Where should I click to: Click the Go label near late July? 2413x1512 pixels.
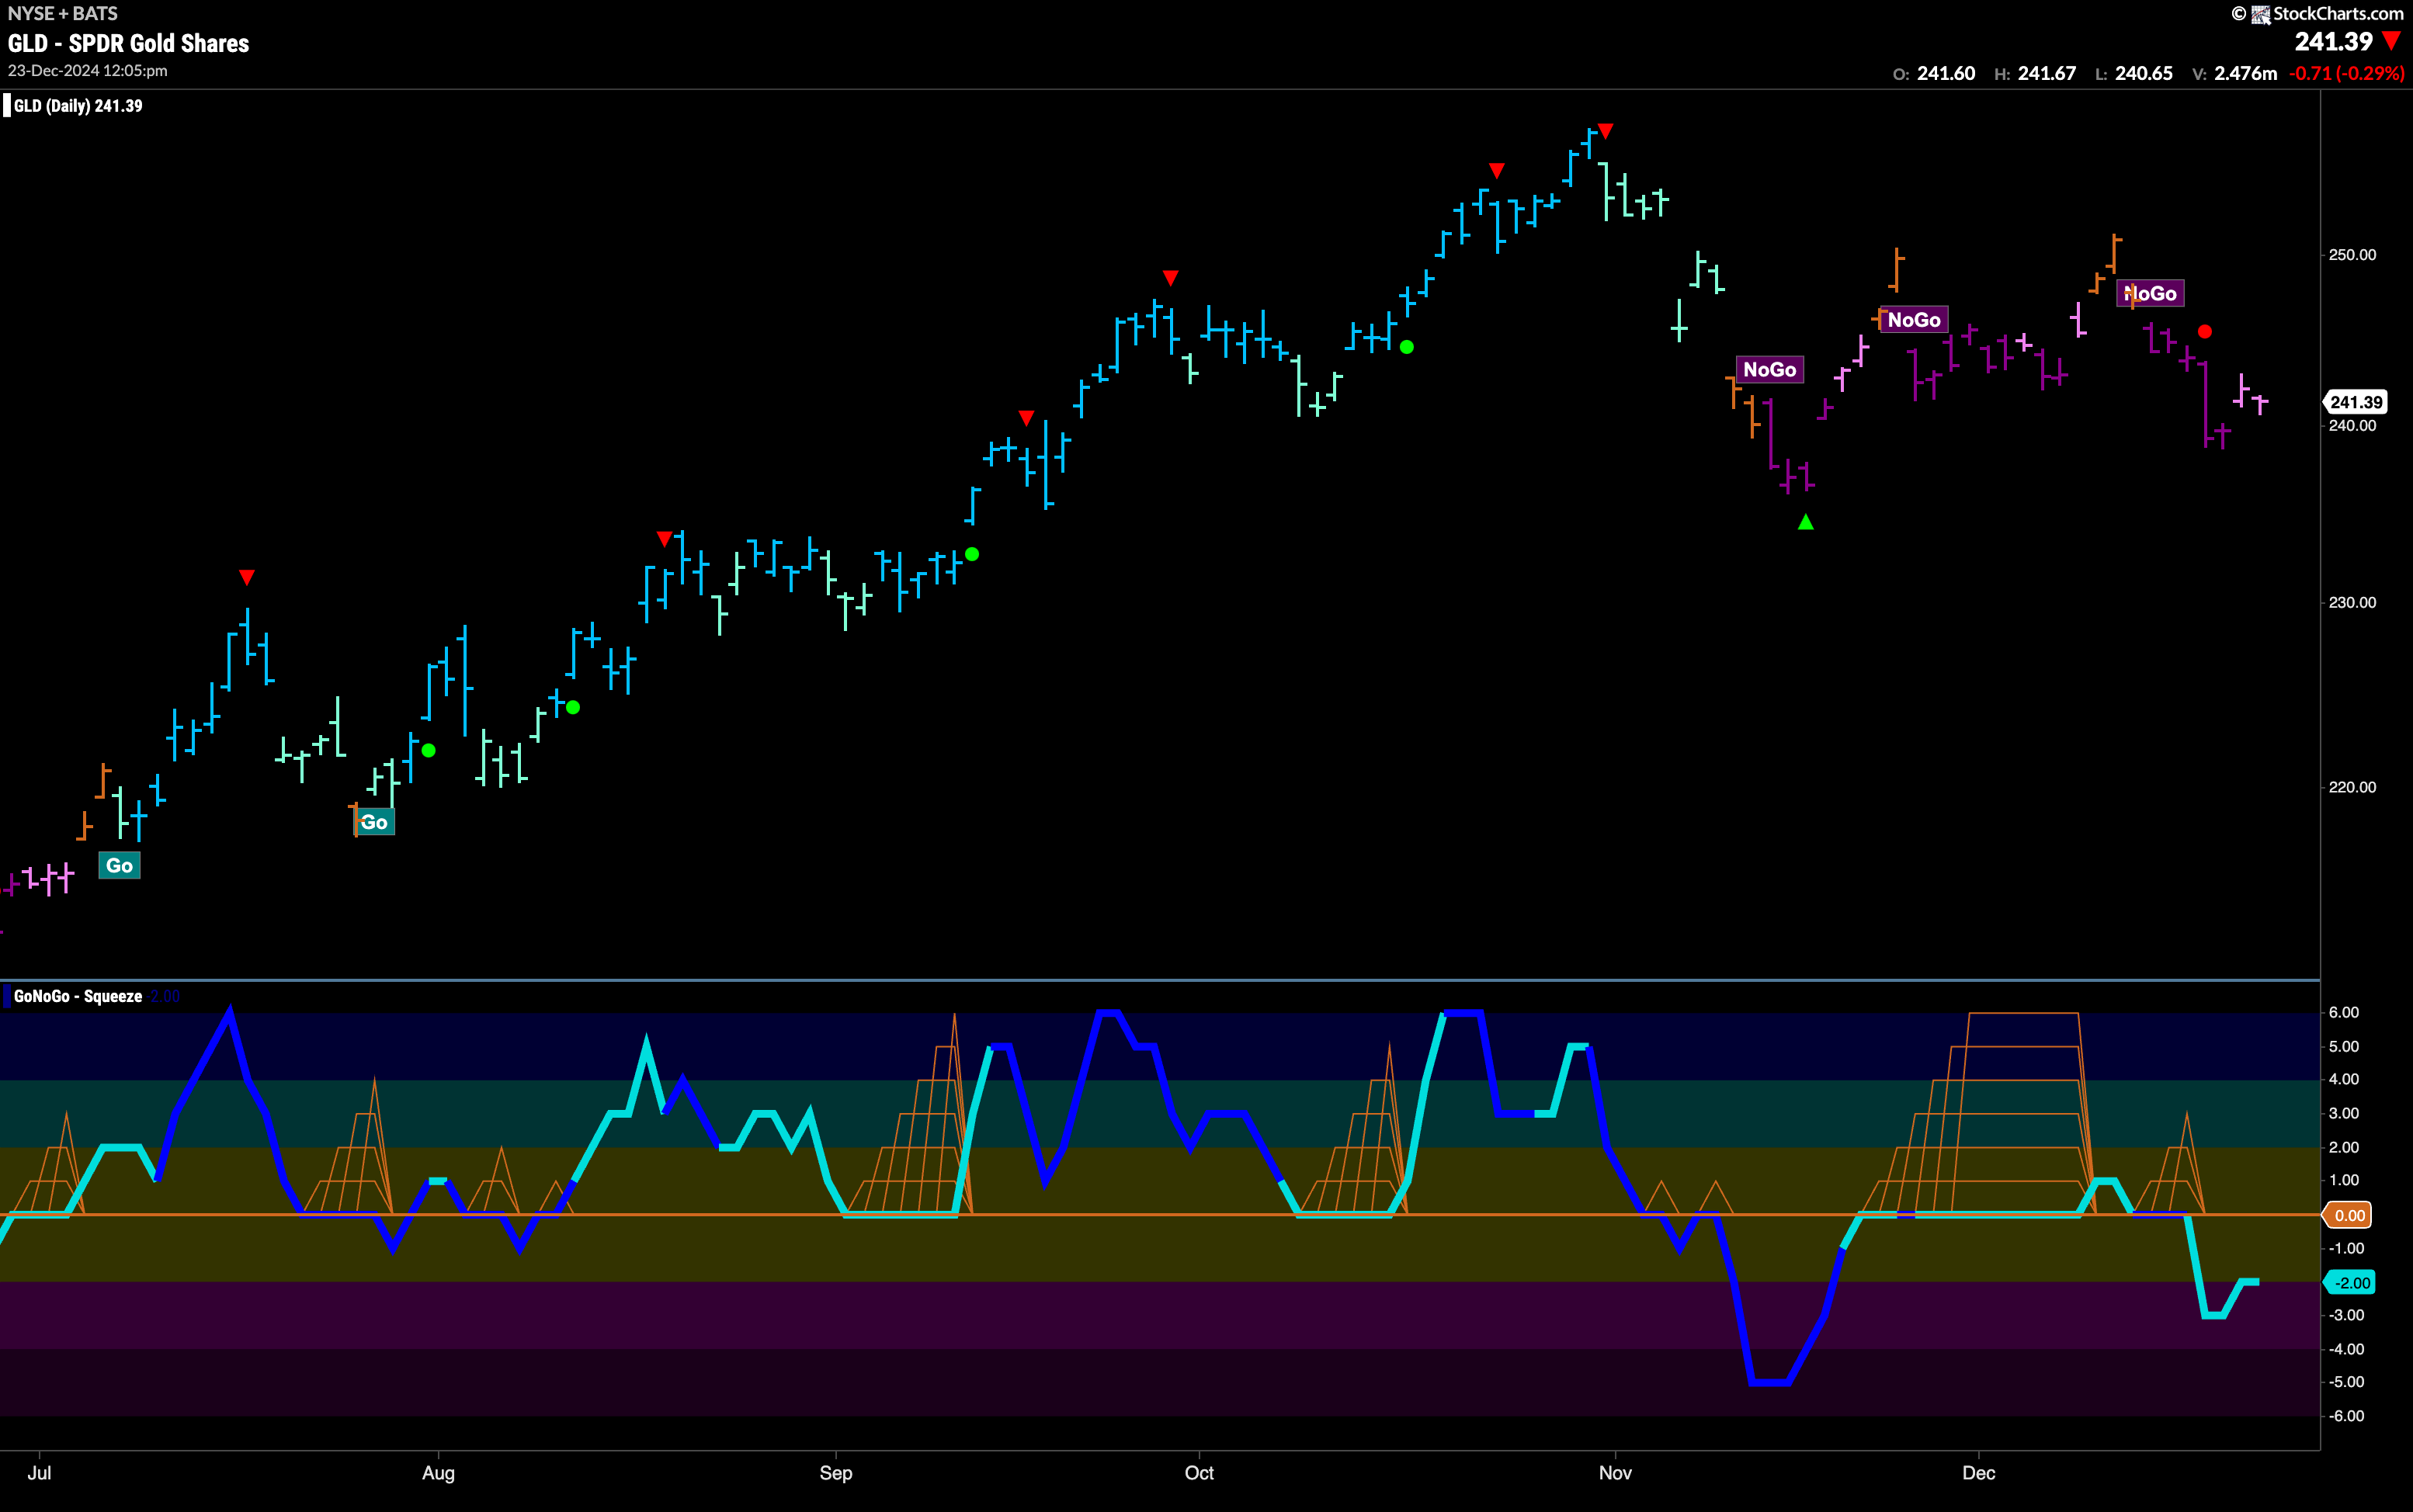pyautogui.click(x=374, y=822)
